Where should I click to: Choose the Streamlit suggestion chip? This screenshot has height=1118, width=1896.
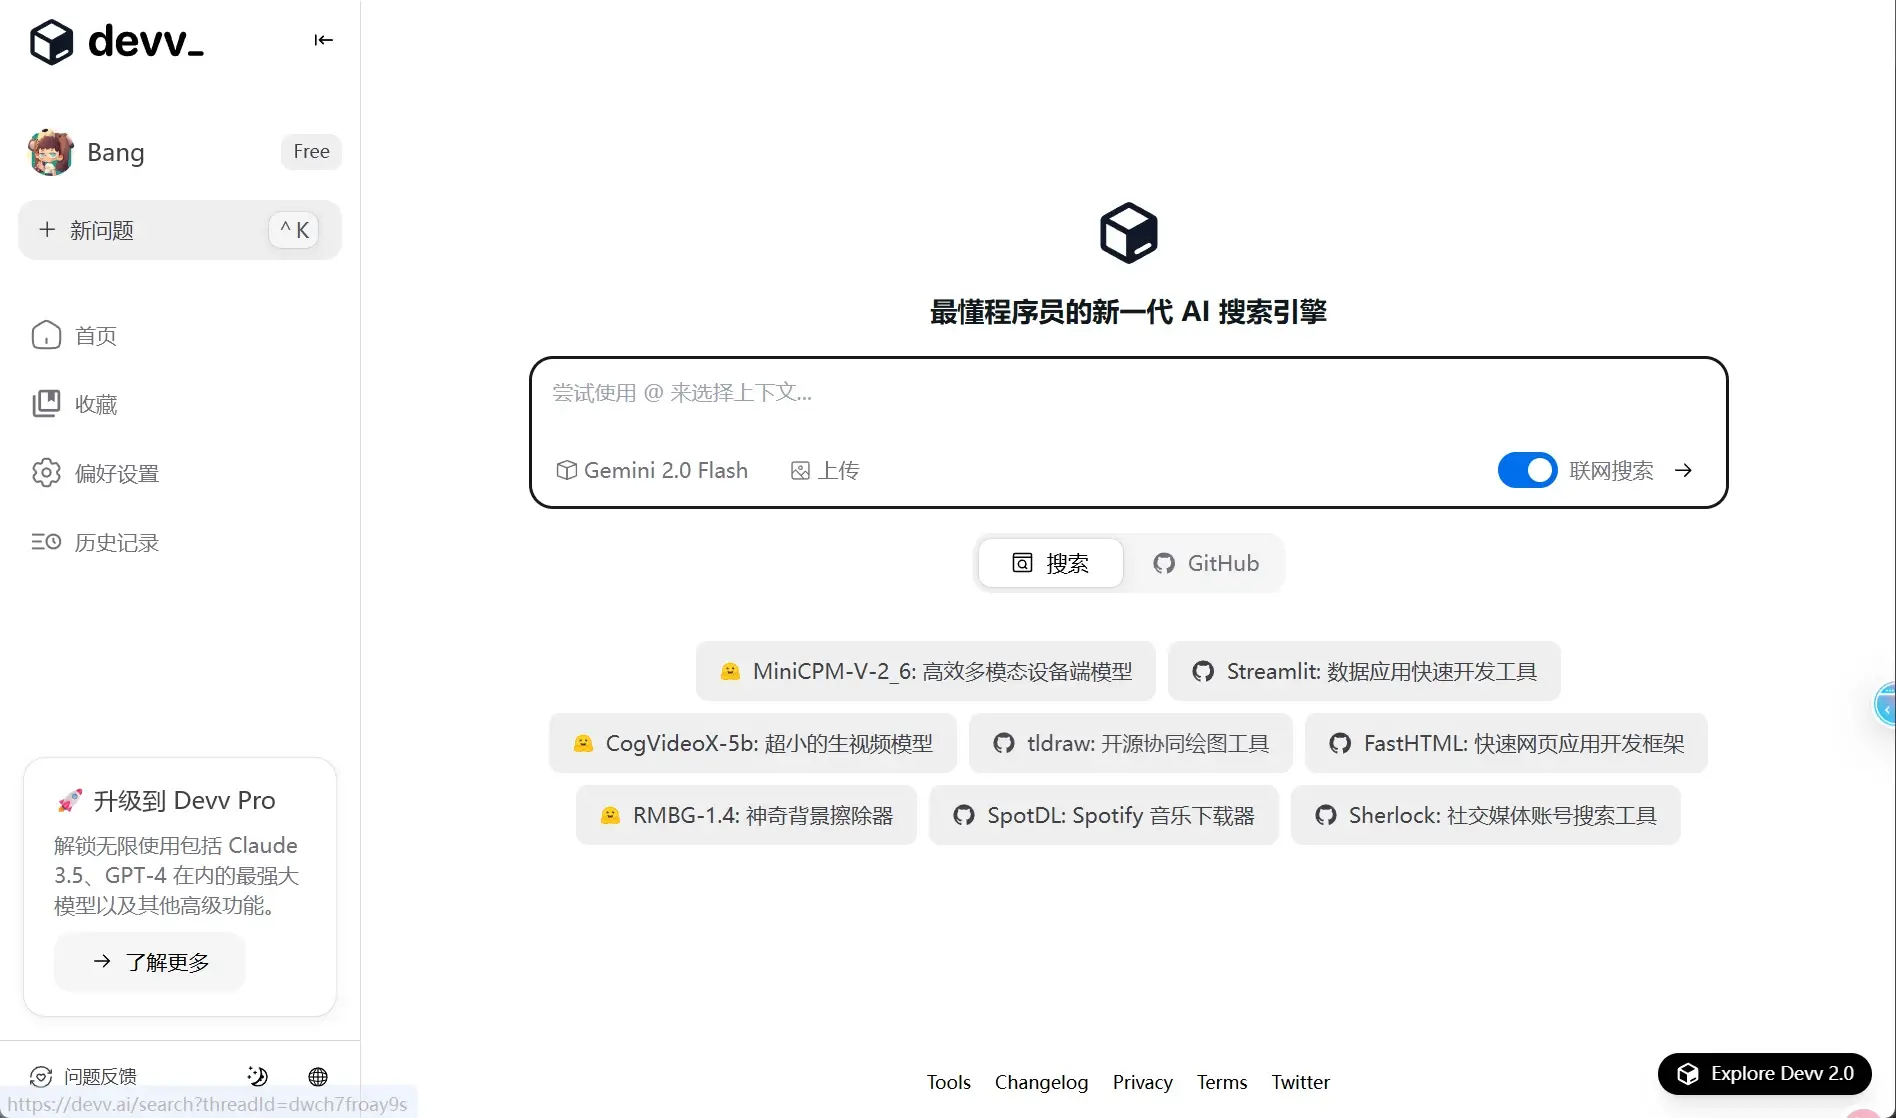(1364, 671)
